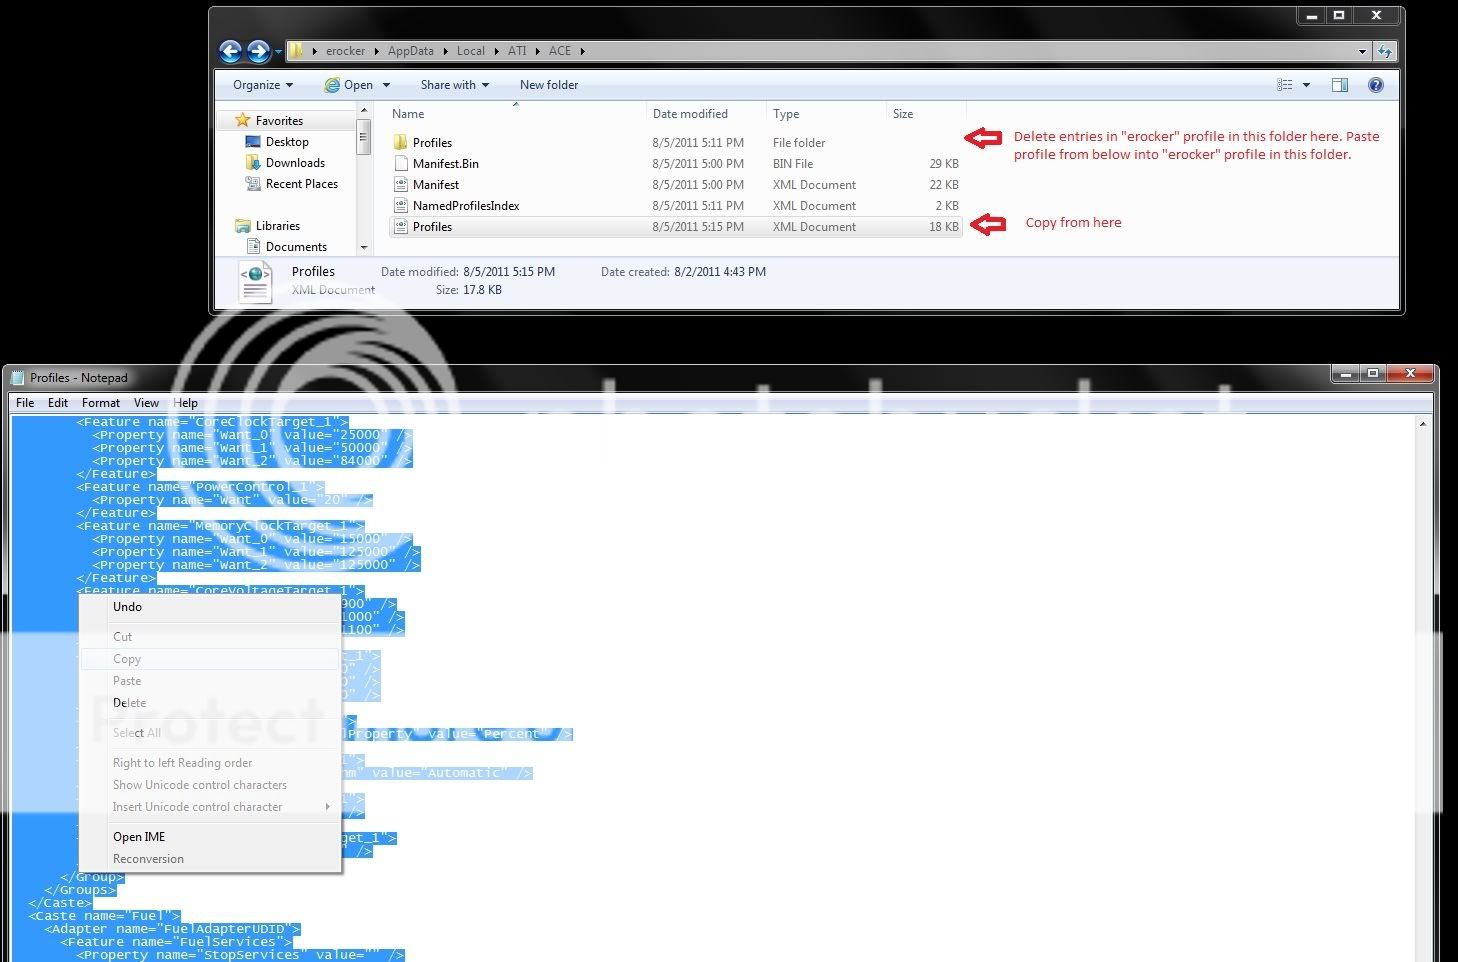
Task: Select Documents under Libraries
Action: tap(296, 247)
